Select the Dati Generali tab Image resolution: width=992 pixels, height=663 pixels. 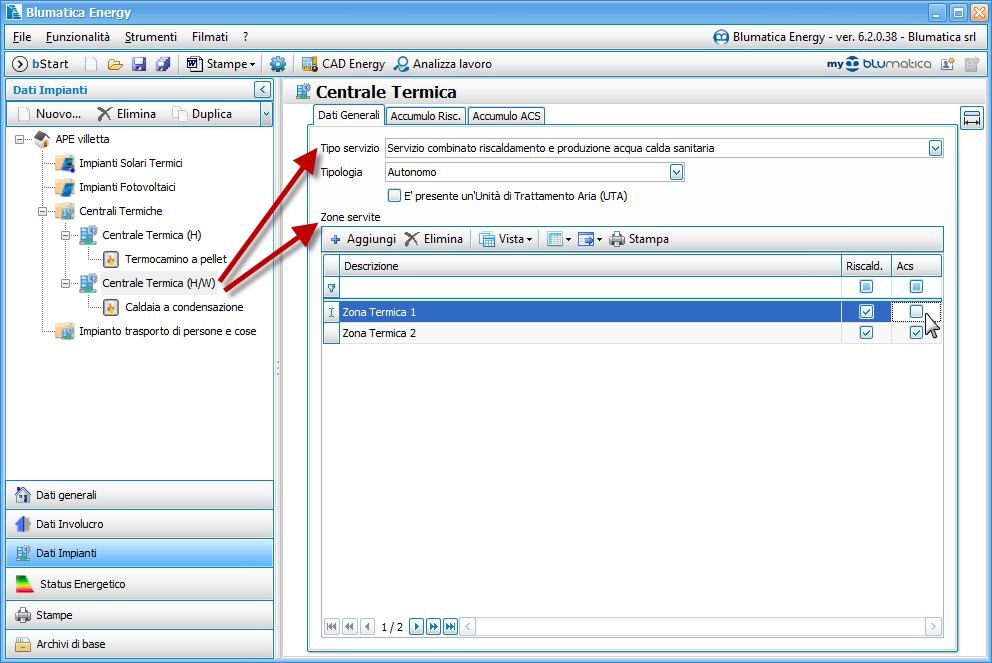[x=349, y=115]
